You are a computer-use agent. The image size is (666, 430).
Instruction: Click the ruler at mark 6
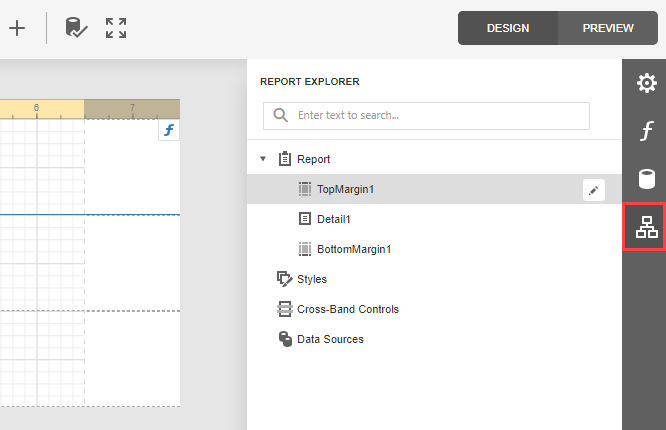point(37,108)
